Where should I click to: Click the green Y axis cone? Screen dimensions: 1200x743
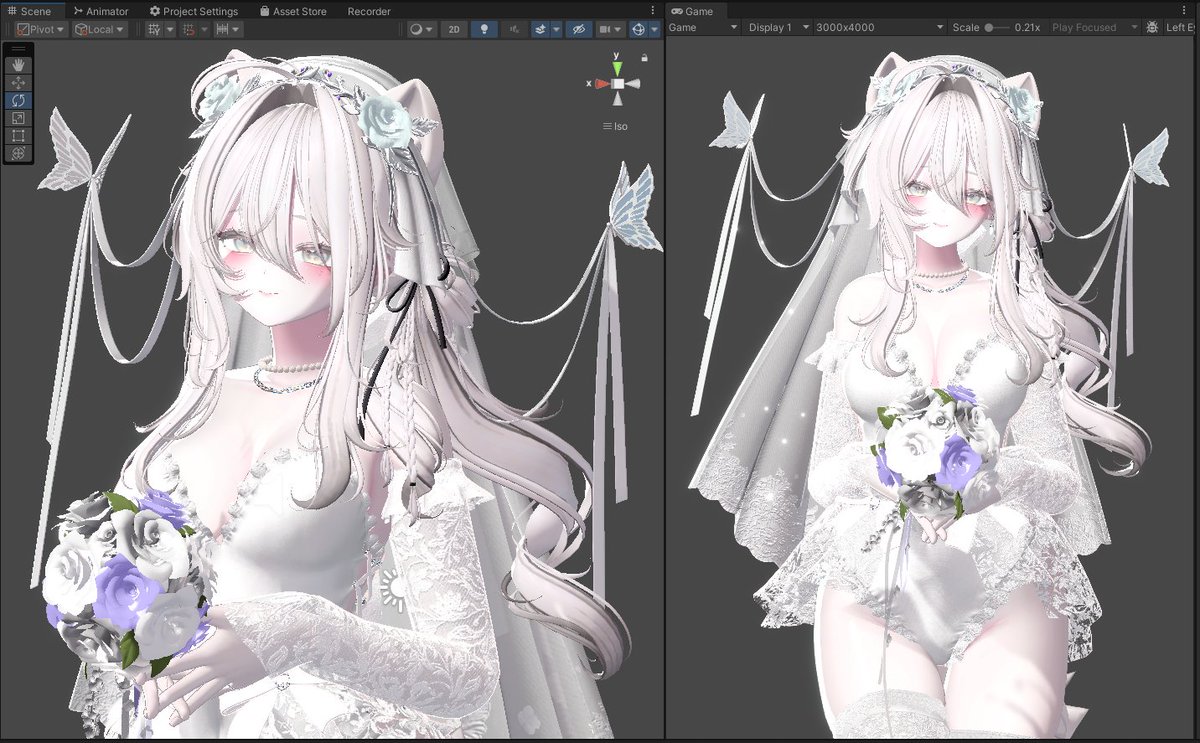point(618,67)
